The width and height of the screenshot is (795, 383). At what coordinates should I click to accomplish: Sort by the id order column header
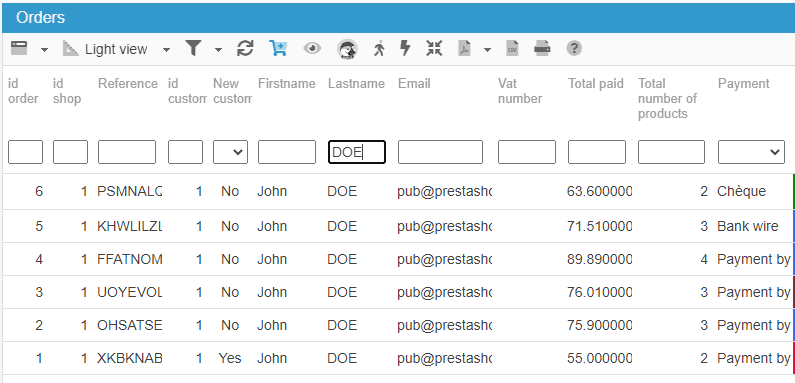click(23, 91)
